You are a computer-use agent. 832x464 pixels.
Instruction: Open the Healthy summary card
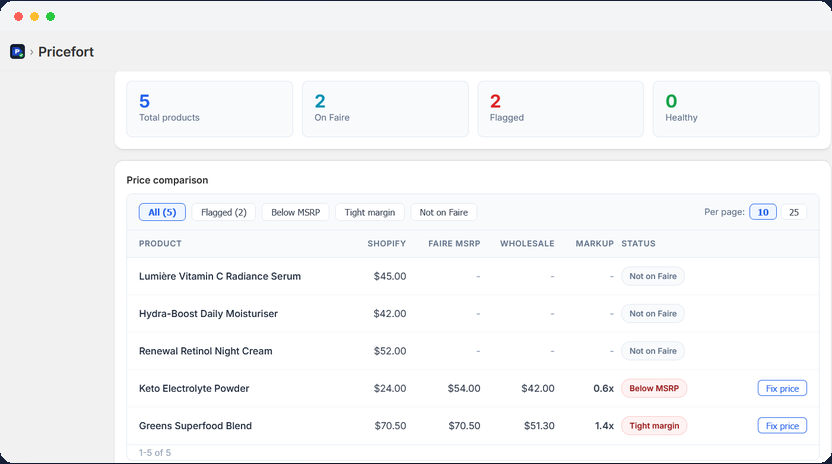tap(736, 109)
